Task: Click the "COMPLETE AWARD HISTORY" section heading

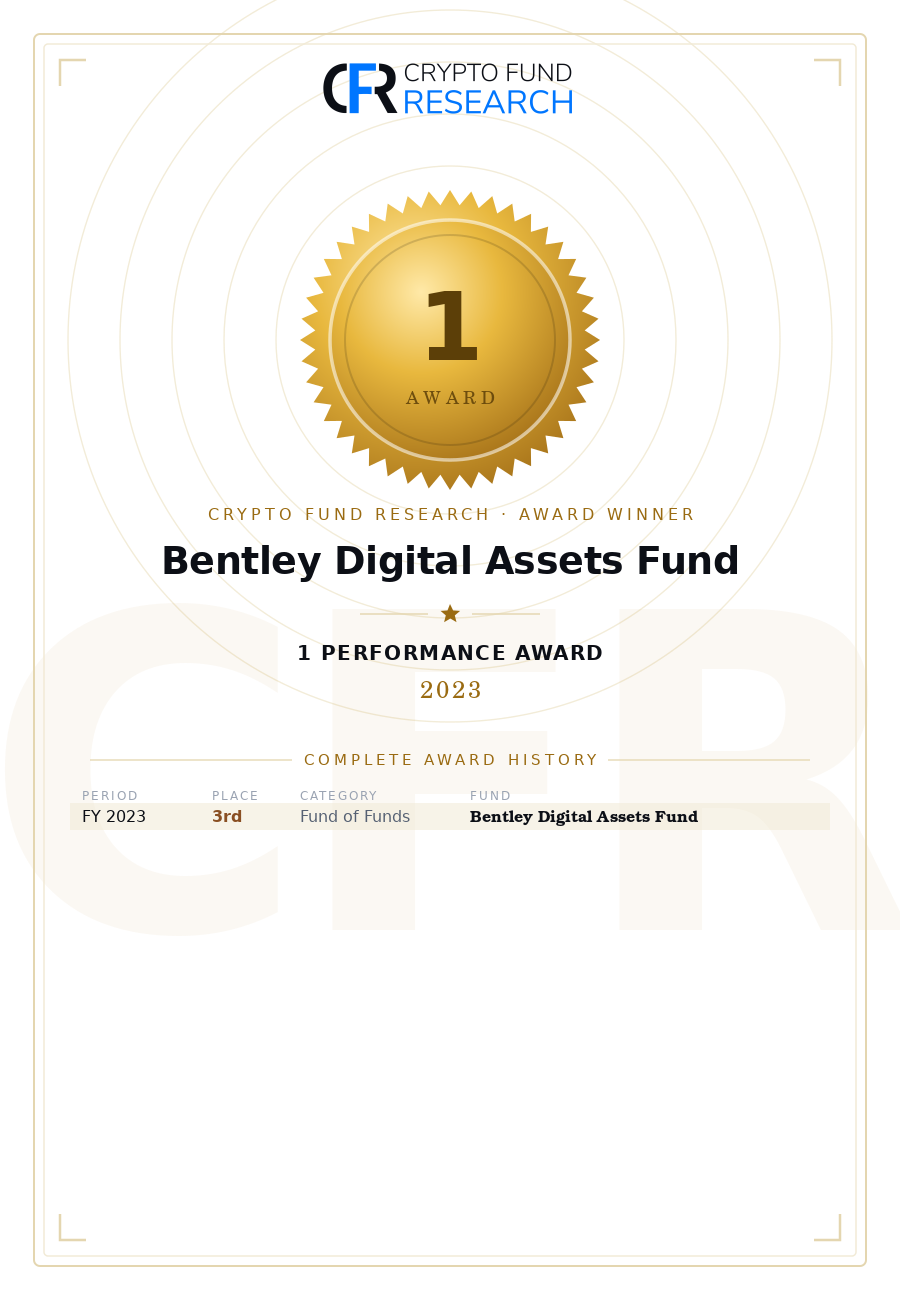Action: pyautogui.click(x=450, y=760)
